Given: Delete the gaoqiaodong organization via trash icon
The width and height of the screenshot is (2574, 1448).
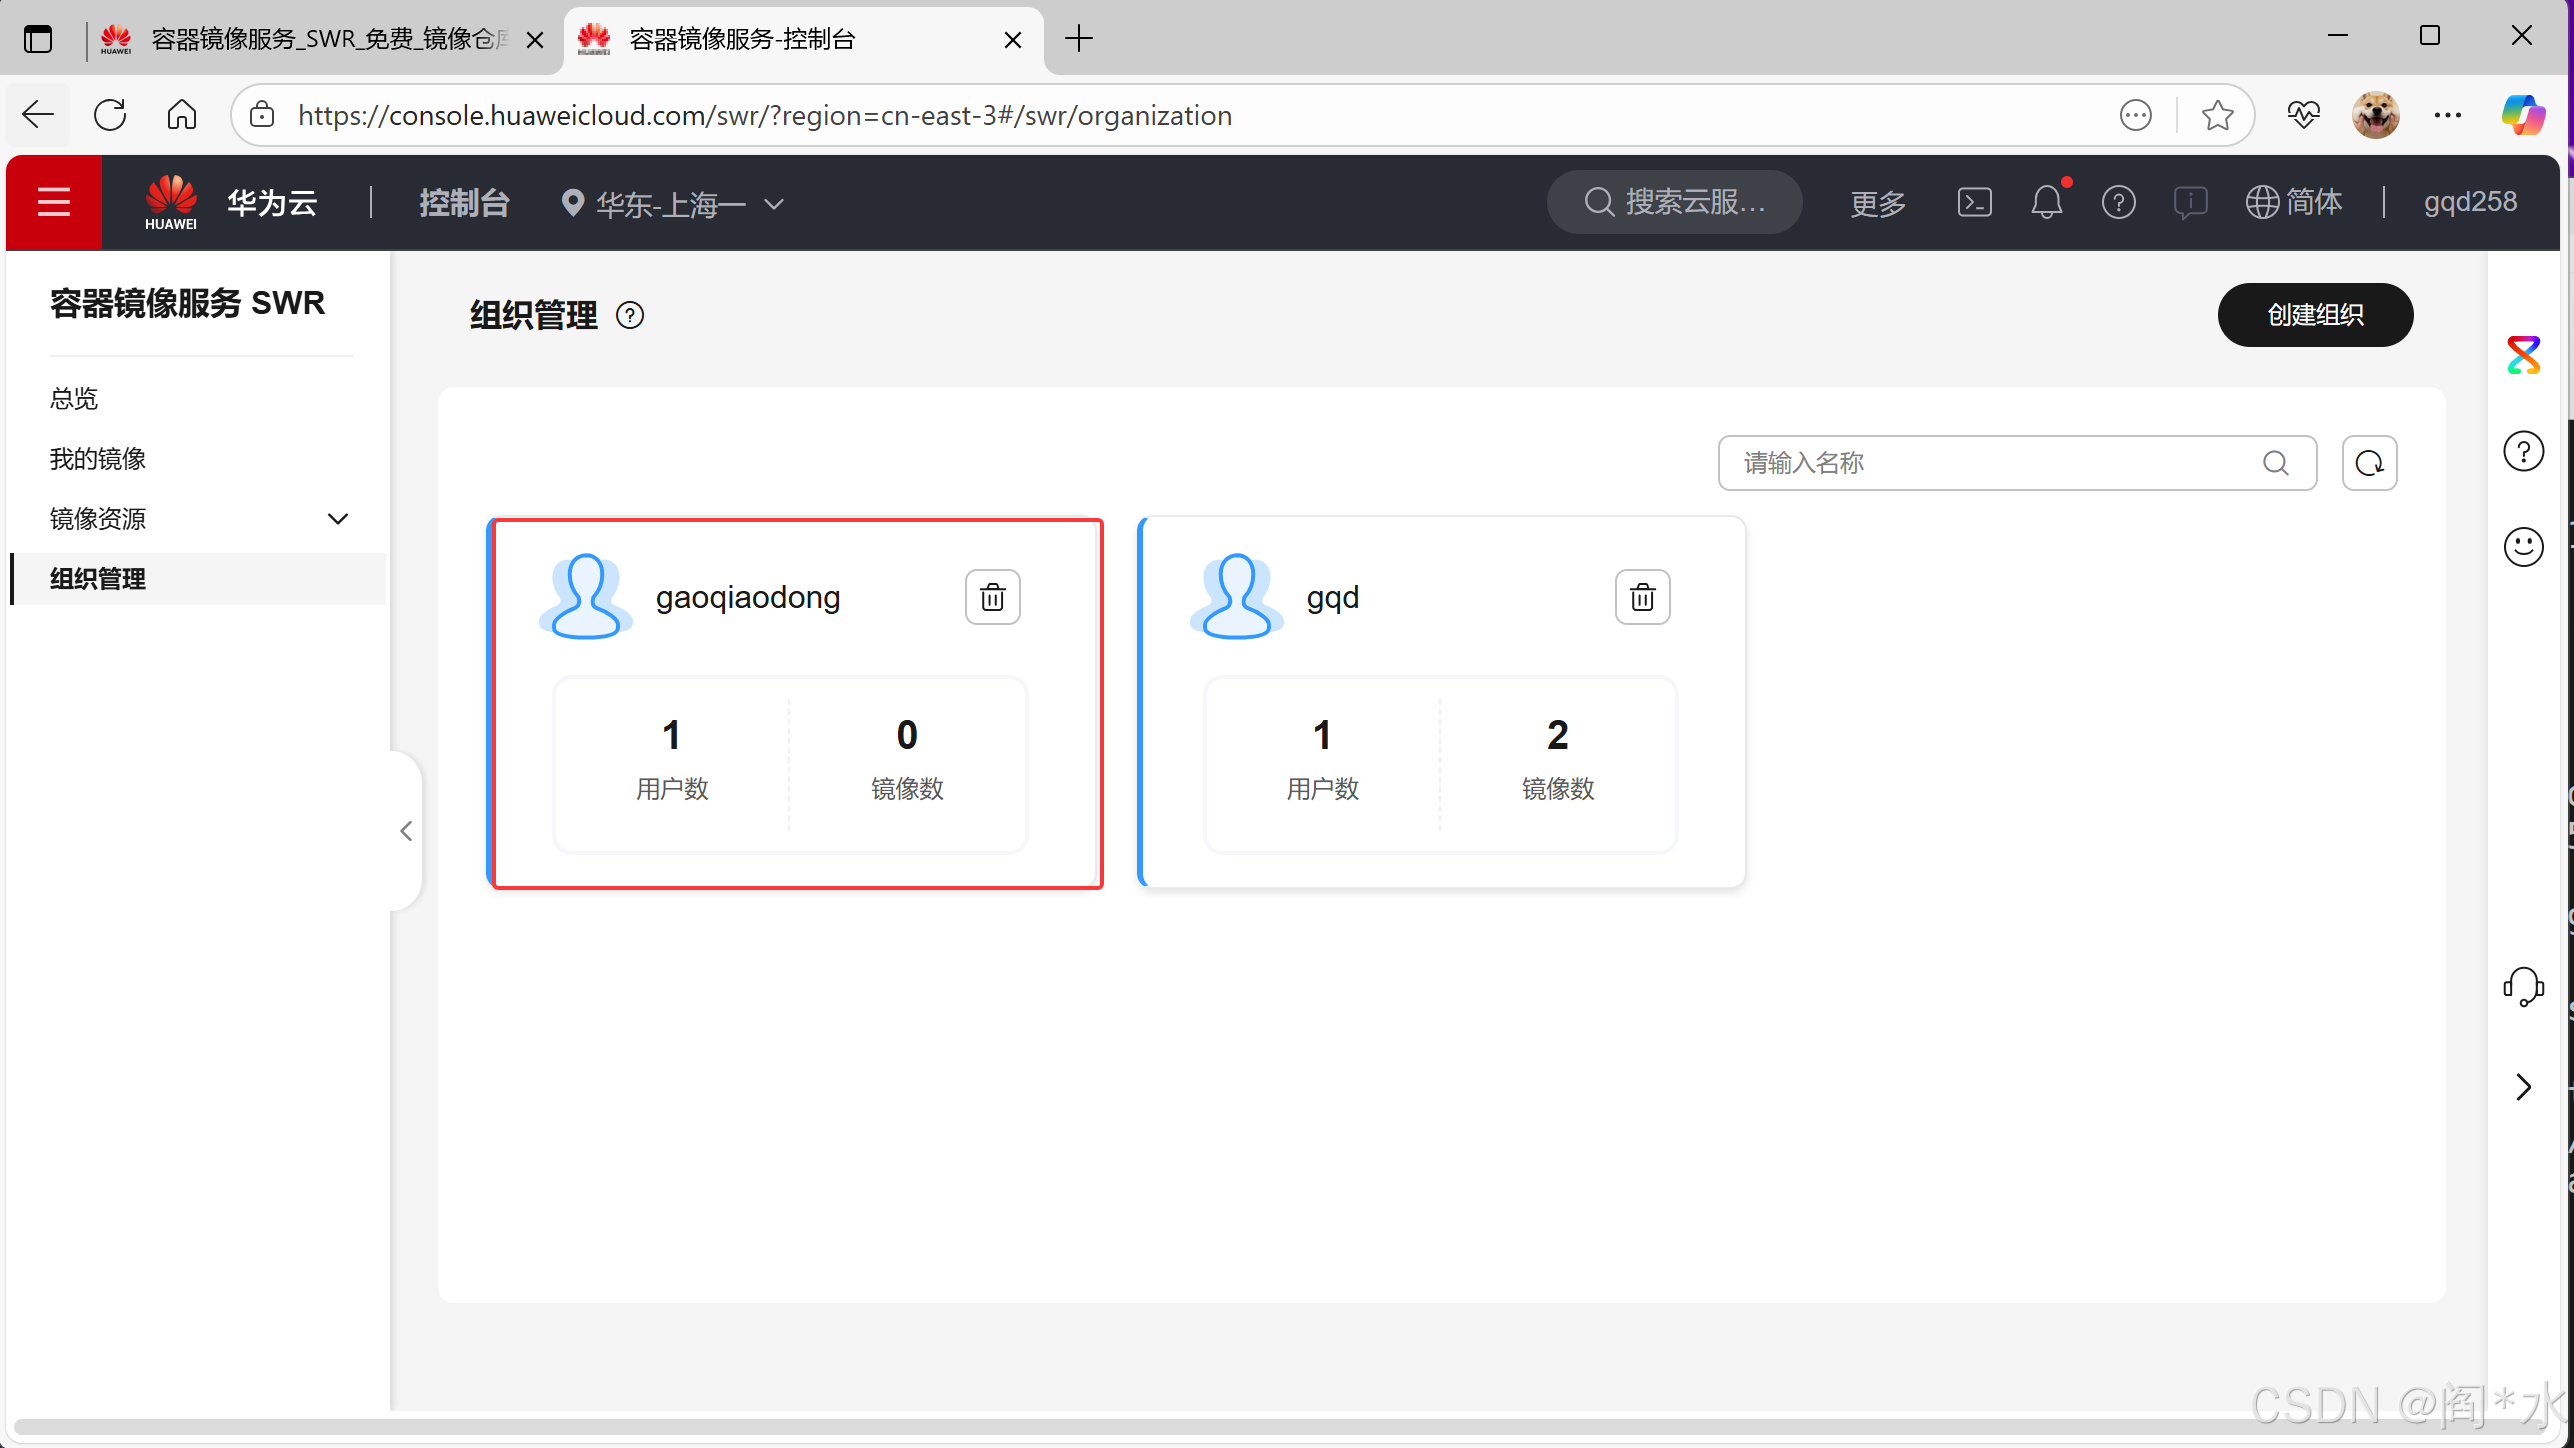Looking at the screenshot, I should point(992,597).
